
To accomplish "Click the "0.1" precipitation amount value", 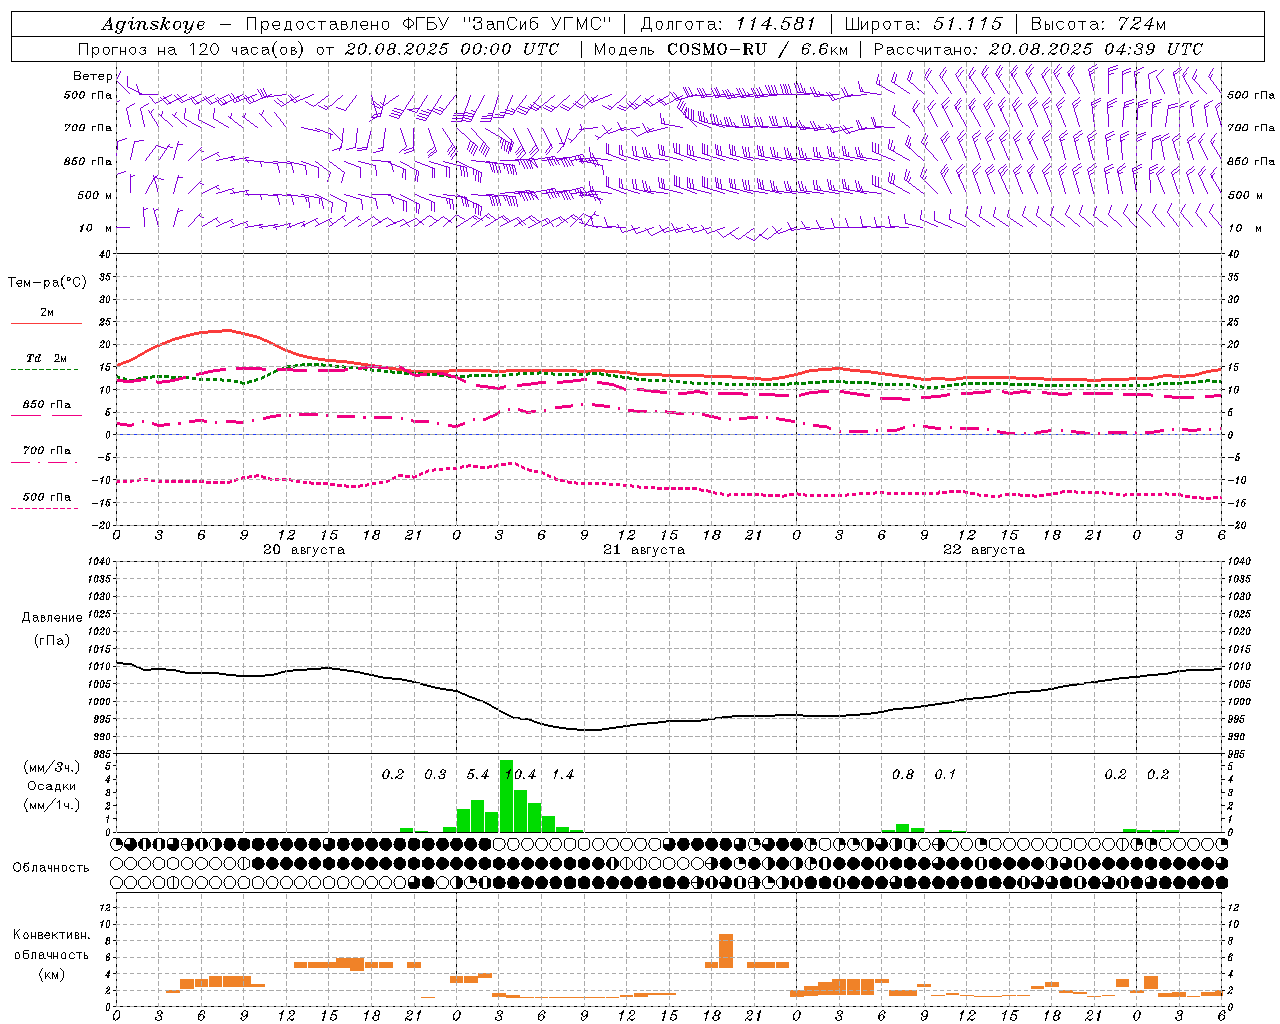I will point(945,775).
